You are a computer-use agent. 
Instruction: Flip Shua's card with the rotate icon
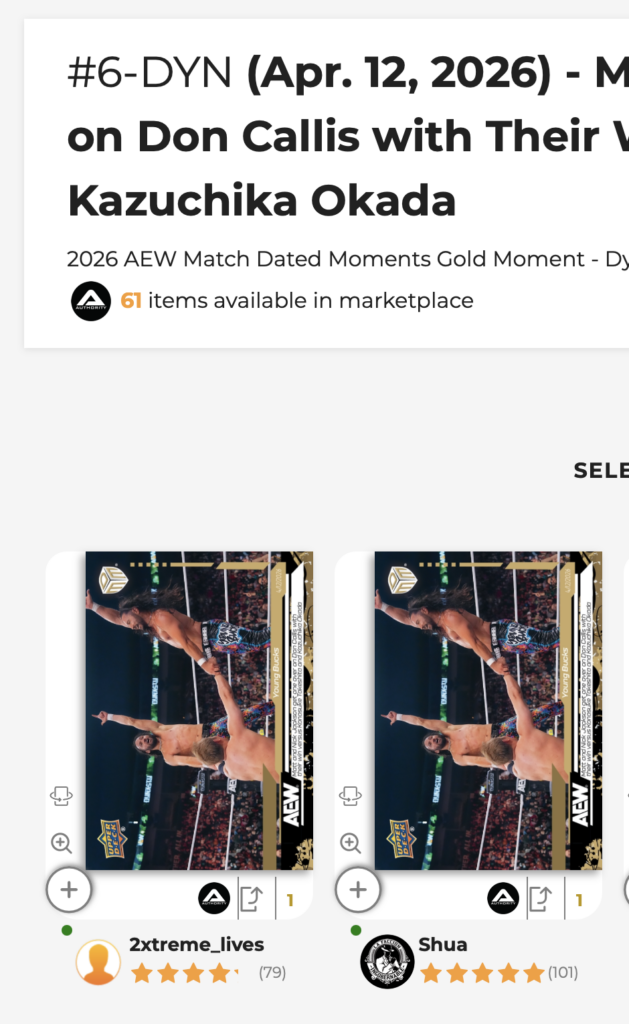350,796
